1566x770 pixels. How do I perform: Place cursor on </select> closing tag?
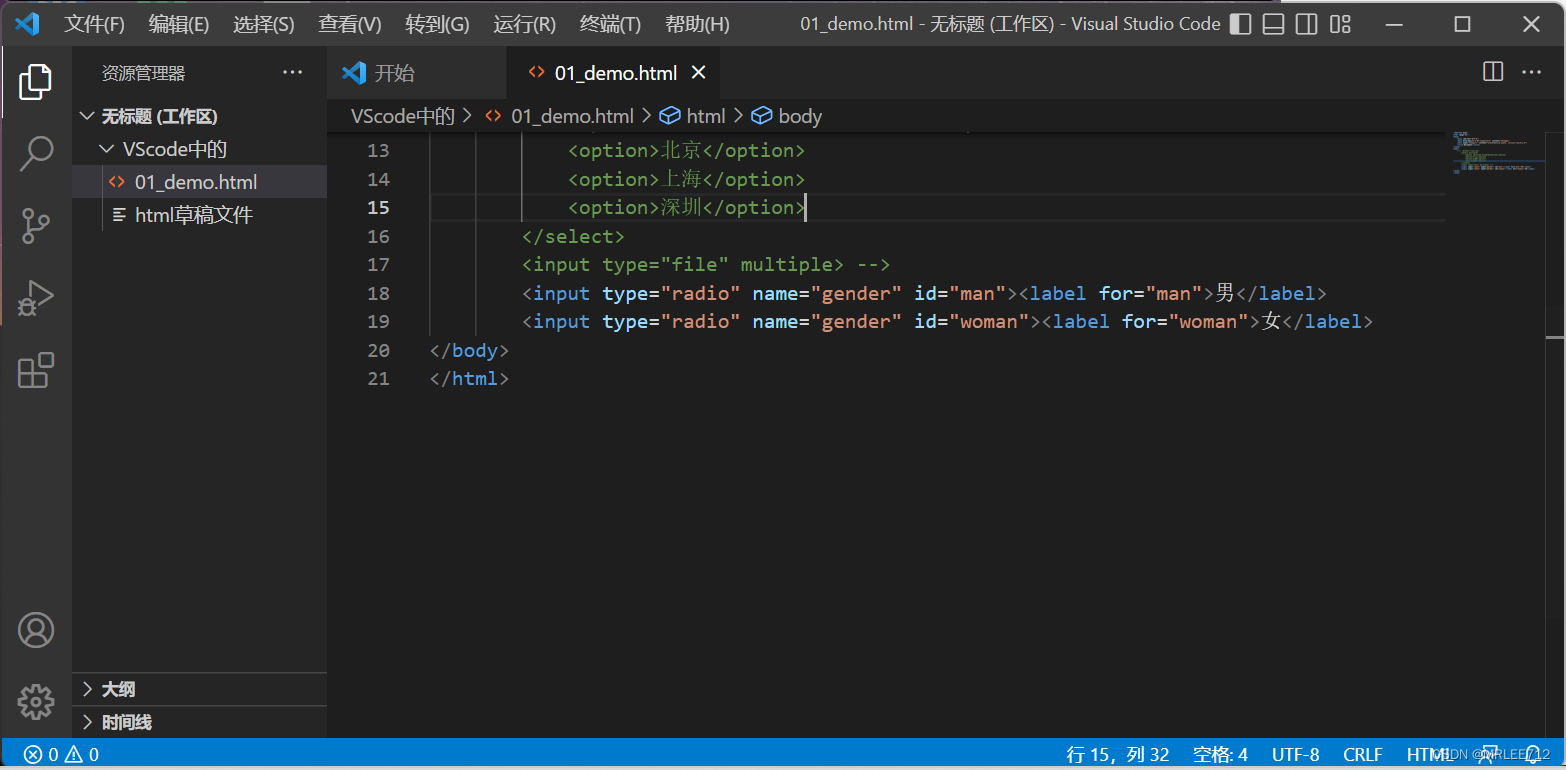click(573, 236)
